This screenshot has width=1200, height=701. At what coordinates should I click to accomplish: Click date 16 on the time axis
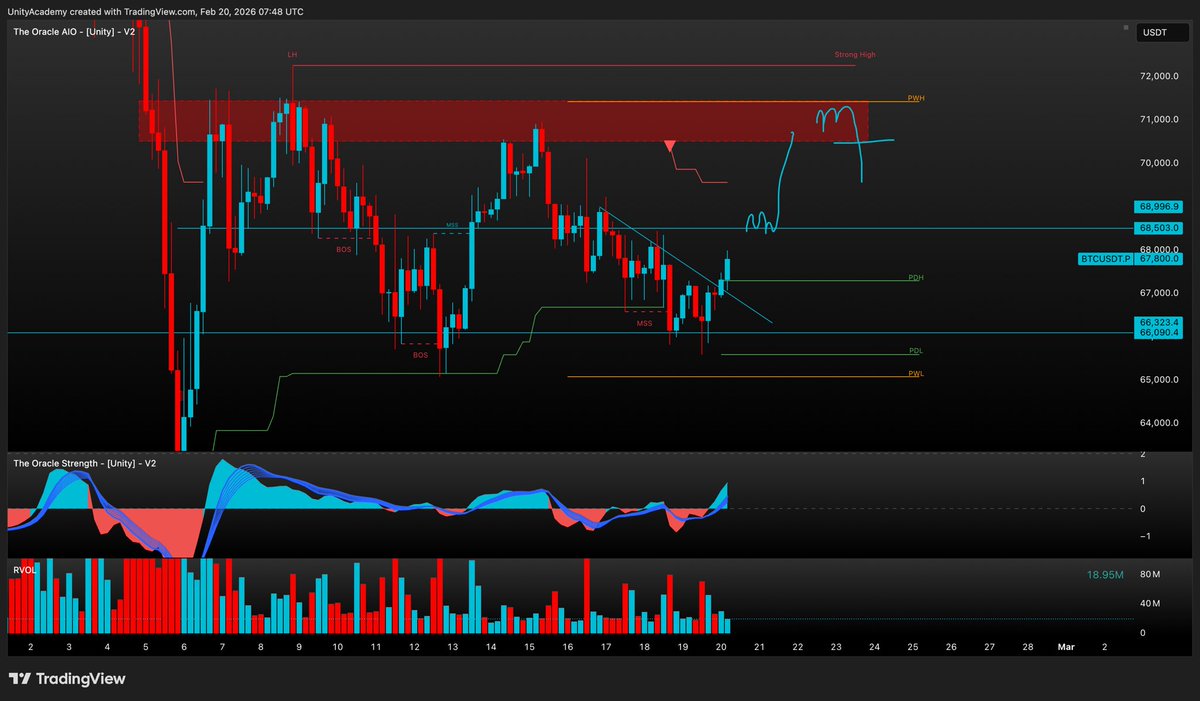[567, 648]
